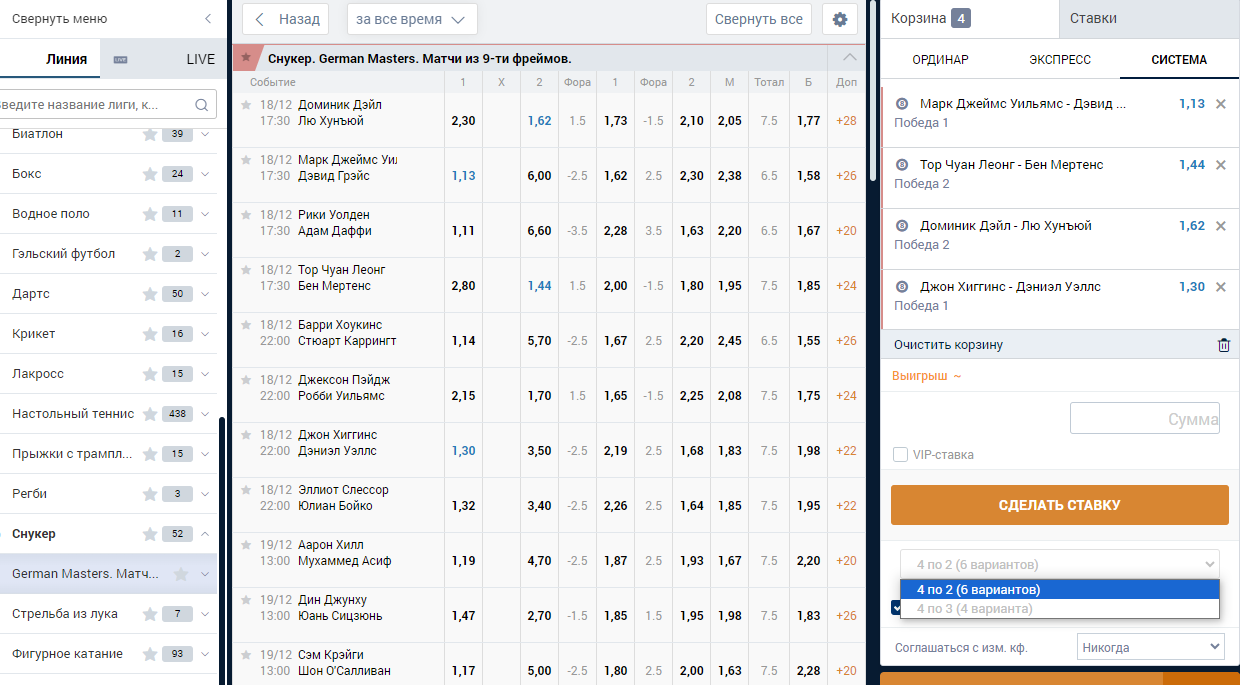Screen dimensions: 1240x685
Task: Open system type dropdown 4 по 2
Action: pyautogui.click(x=1060, y=564)
